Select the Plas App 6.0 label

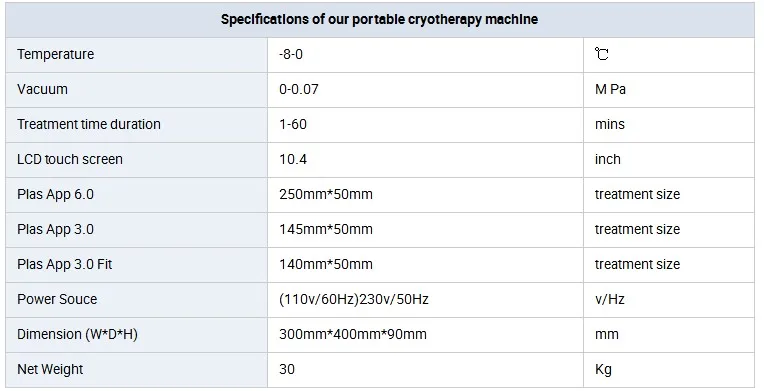click(x=55, y=195)
